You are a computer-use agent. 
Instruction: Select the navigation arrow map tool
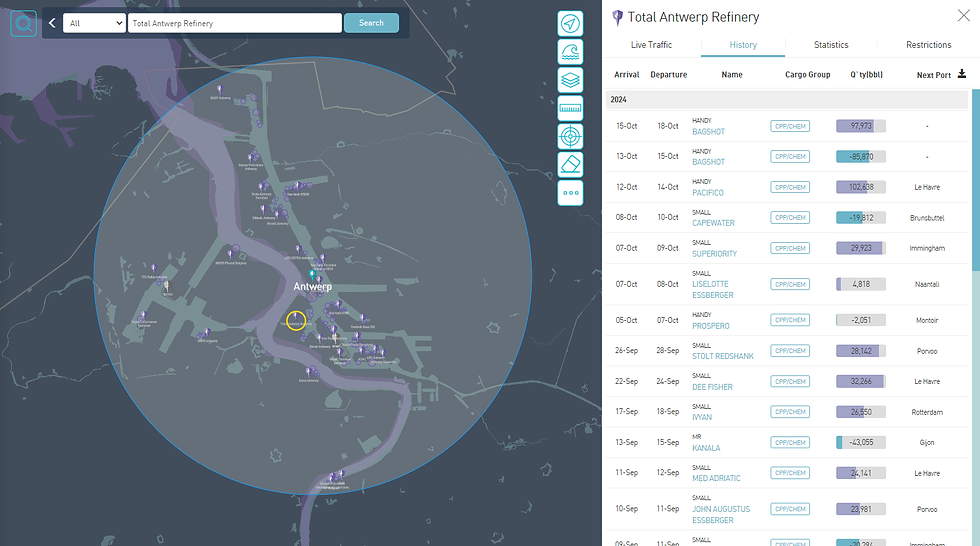click(570, 24)
